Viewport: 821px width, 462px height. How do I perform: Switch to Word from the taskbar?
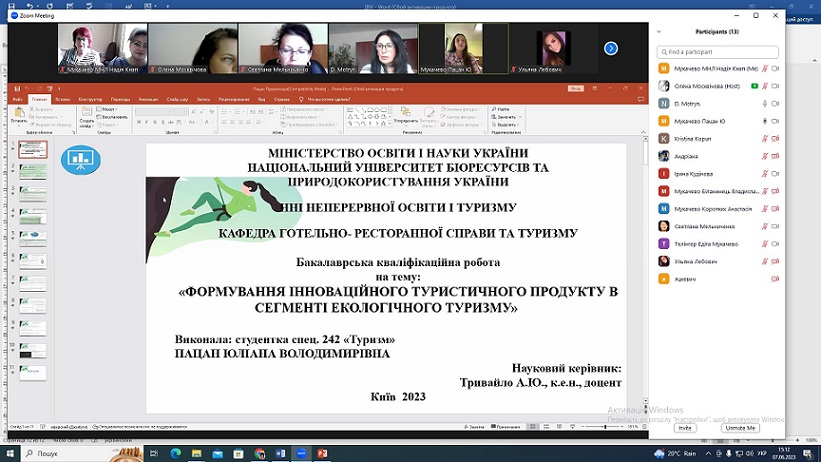[281, 453]
